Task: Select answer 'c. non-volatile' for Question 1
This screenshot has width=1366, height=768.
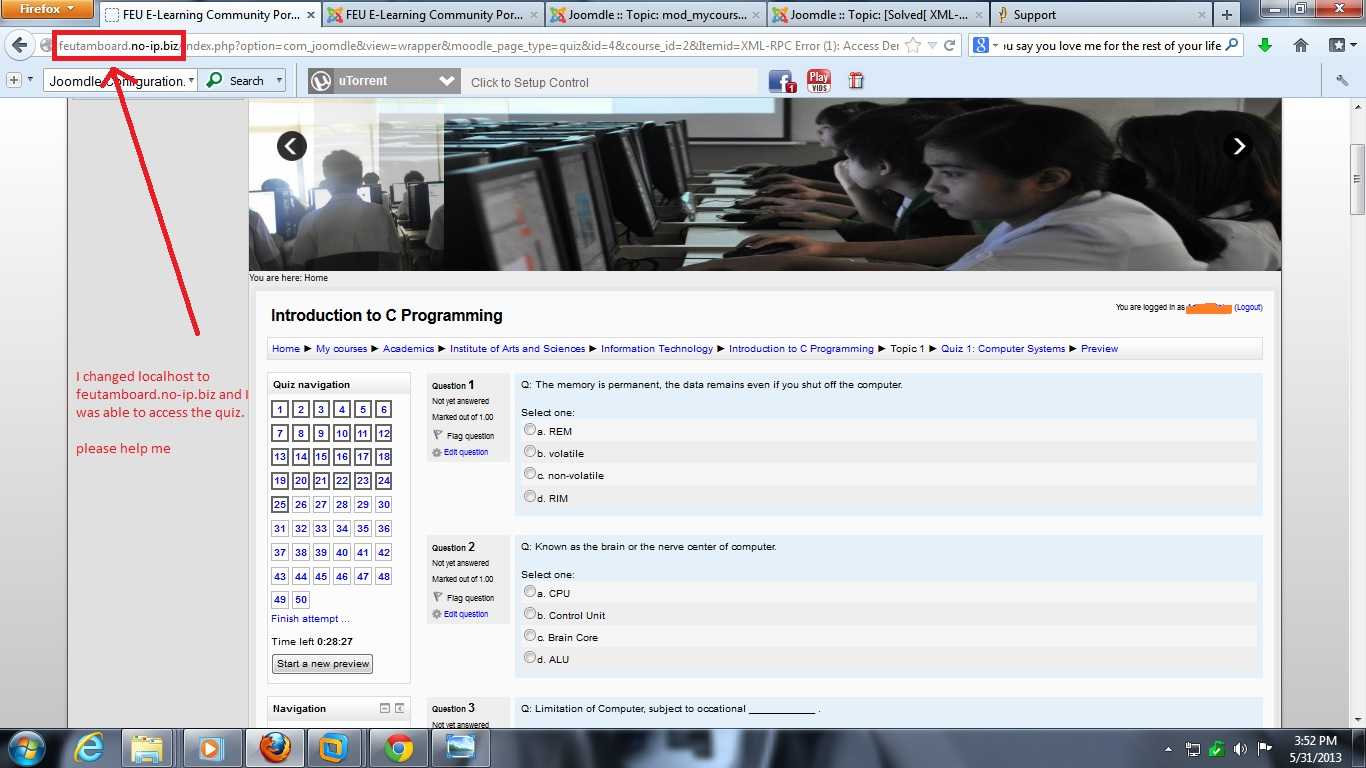Action: tap(530, 474)
